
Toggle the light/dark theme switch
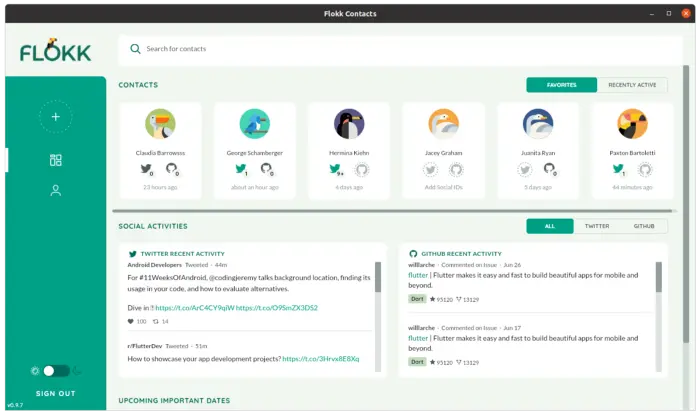tap(56, 371)
